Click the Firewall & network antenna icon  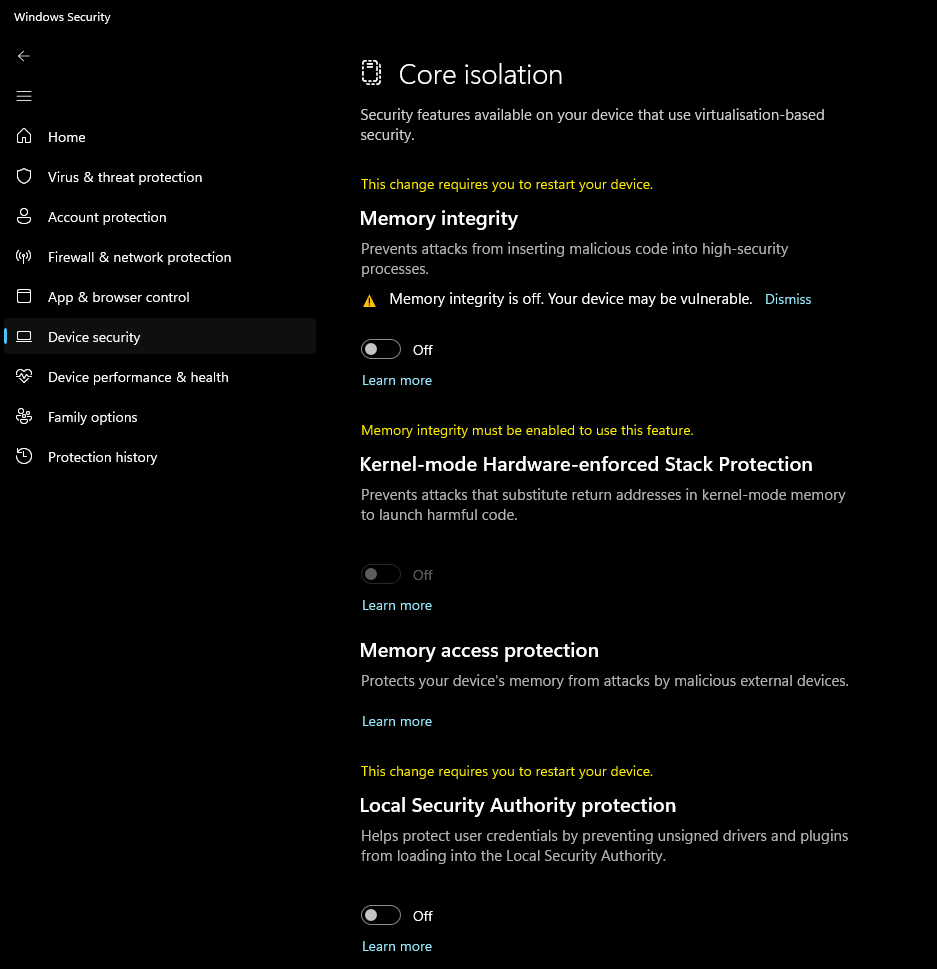[23, 256]
